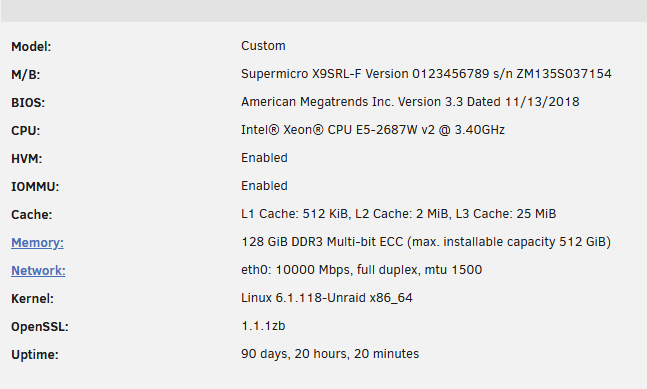Click the Kernel: label
Viewport: 647px width, 389px height.
tap(33, 299)
